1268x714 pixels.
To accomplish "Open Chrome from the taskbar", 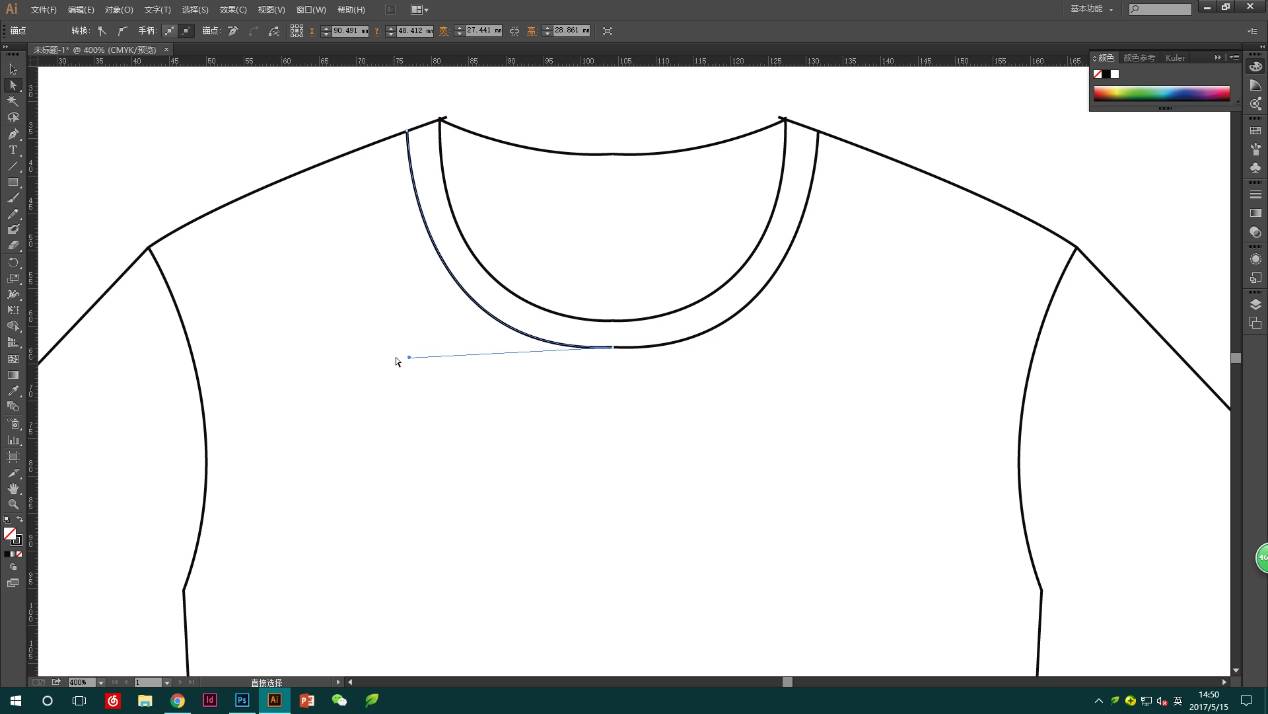I will [x=177, y=701].
